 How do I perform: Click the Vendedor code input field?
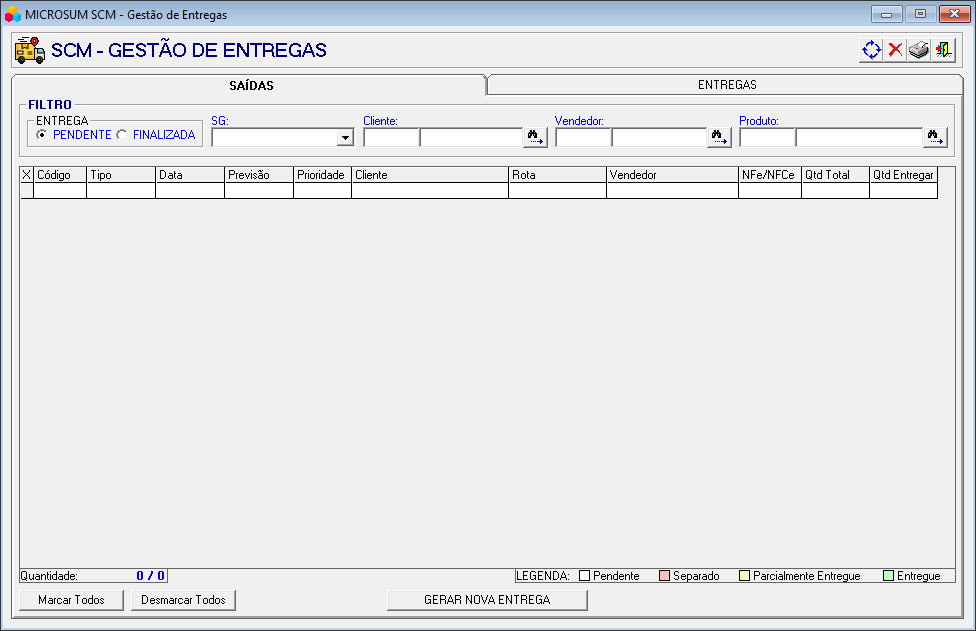(583, 138)
